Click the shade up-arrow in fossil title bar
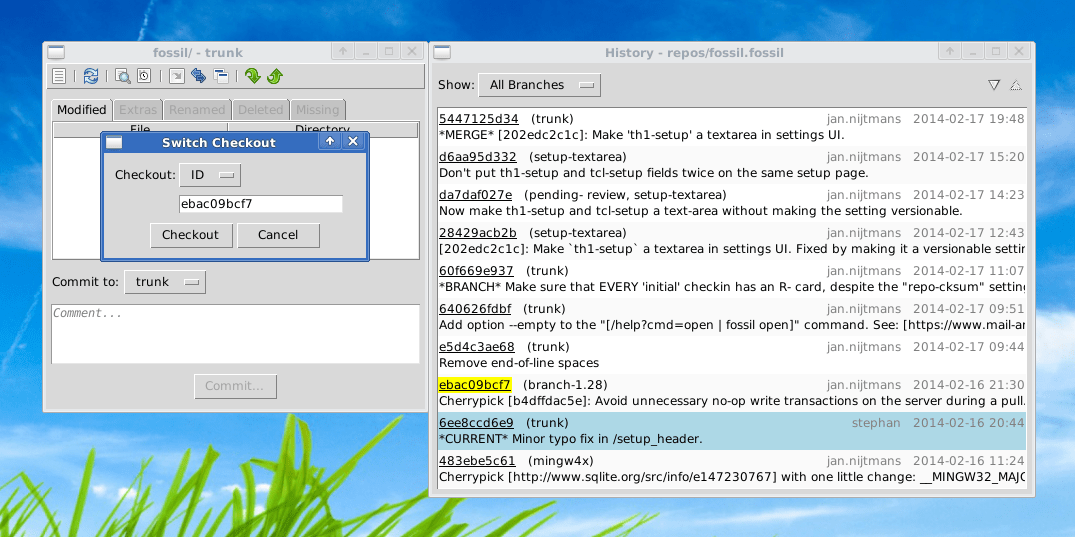1075x537 pixels. (x=343, y=51)
